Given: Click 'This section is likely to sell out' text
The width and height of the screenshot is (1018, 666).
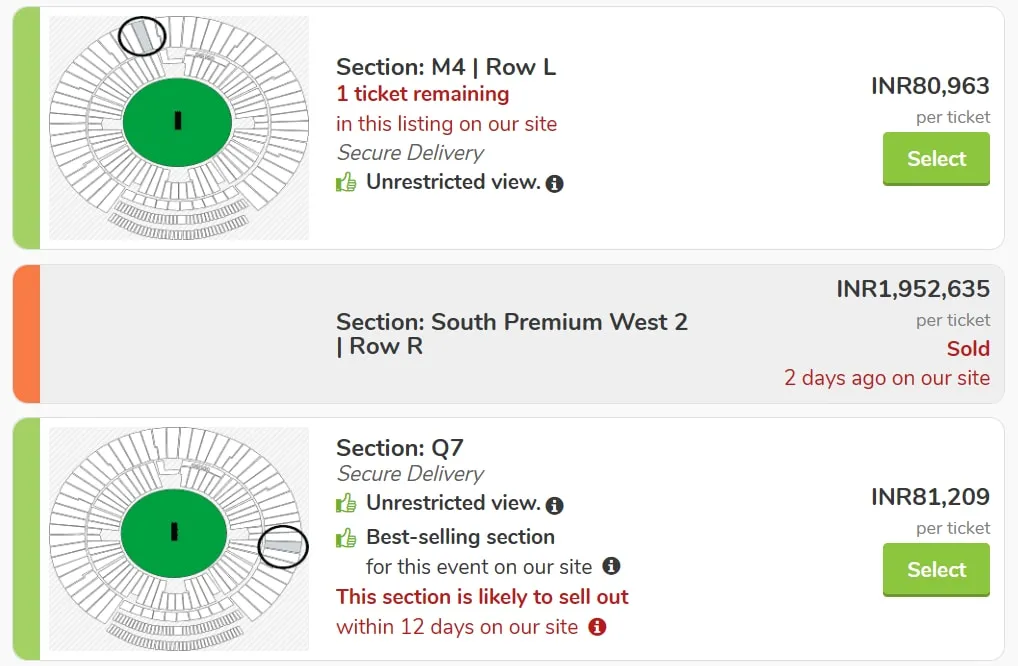Looking at the screenshot, I should tap(482, 597).
